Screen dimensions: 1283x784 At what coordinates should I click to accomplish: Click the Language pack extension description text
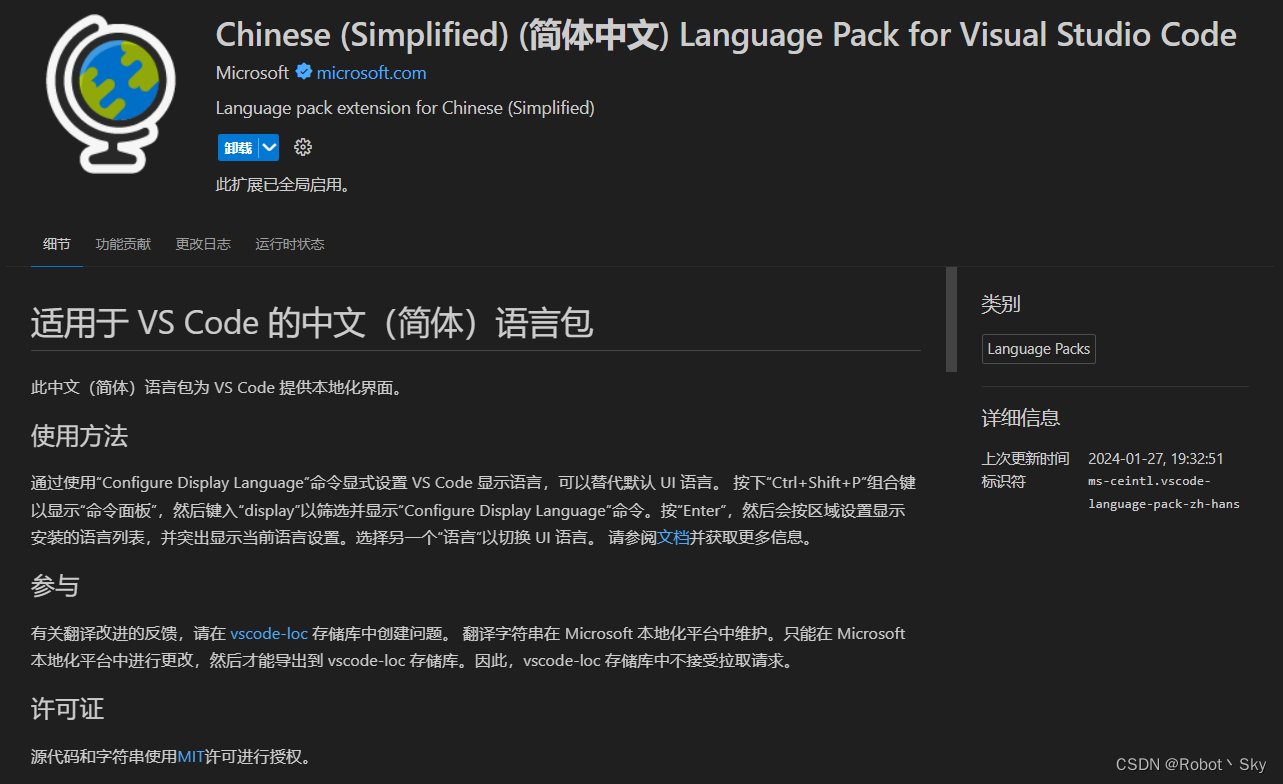405,108
